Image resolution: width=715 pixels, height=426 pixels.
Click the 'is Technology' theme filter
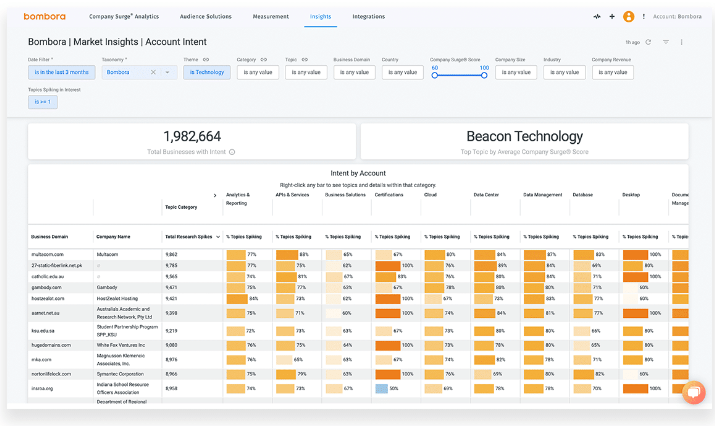pyautogui.click(x=207, y=72)
